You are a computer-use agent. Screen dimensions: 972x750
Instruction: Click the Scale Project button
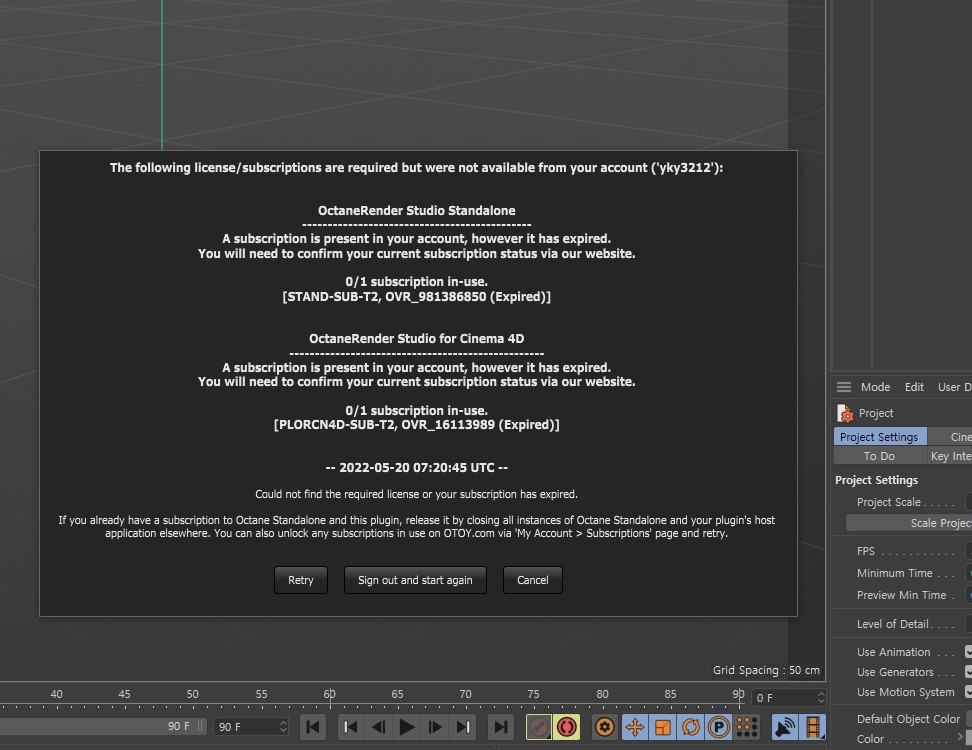tap(909, 523)
